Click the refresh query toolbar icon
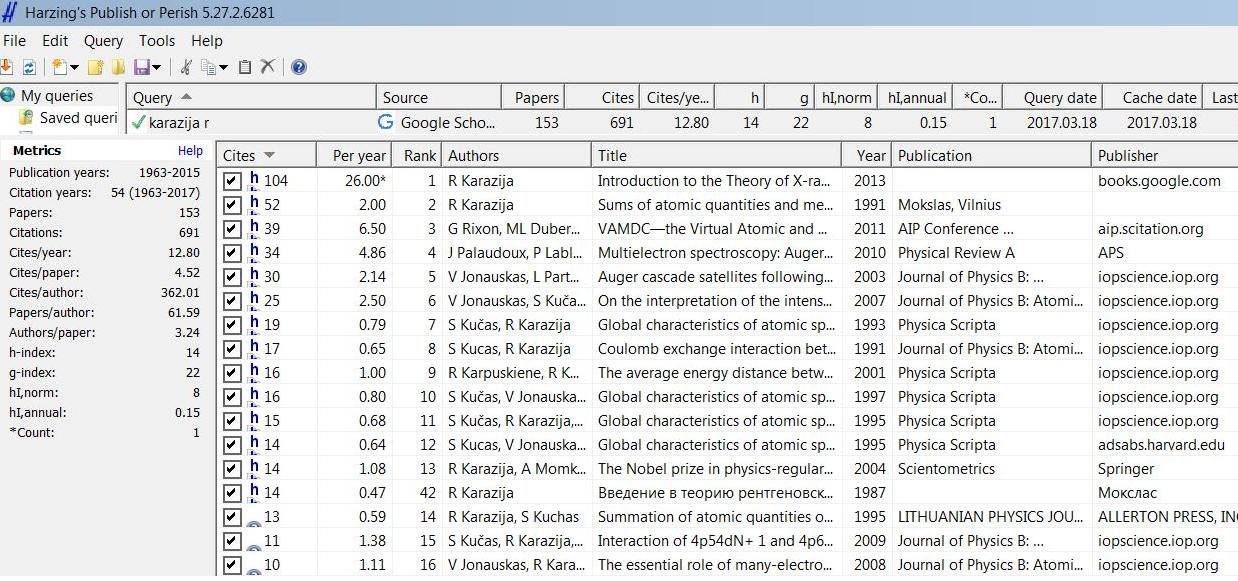 point(29,67)
